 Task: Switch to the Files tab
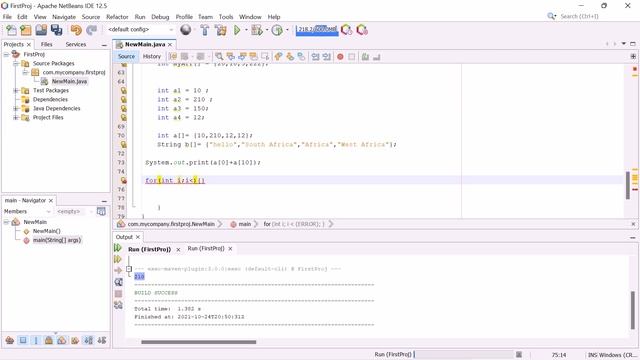point(47,44)
